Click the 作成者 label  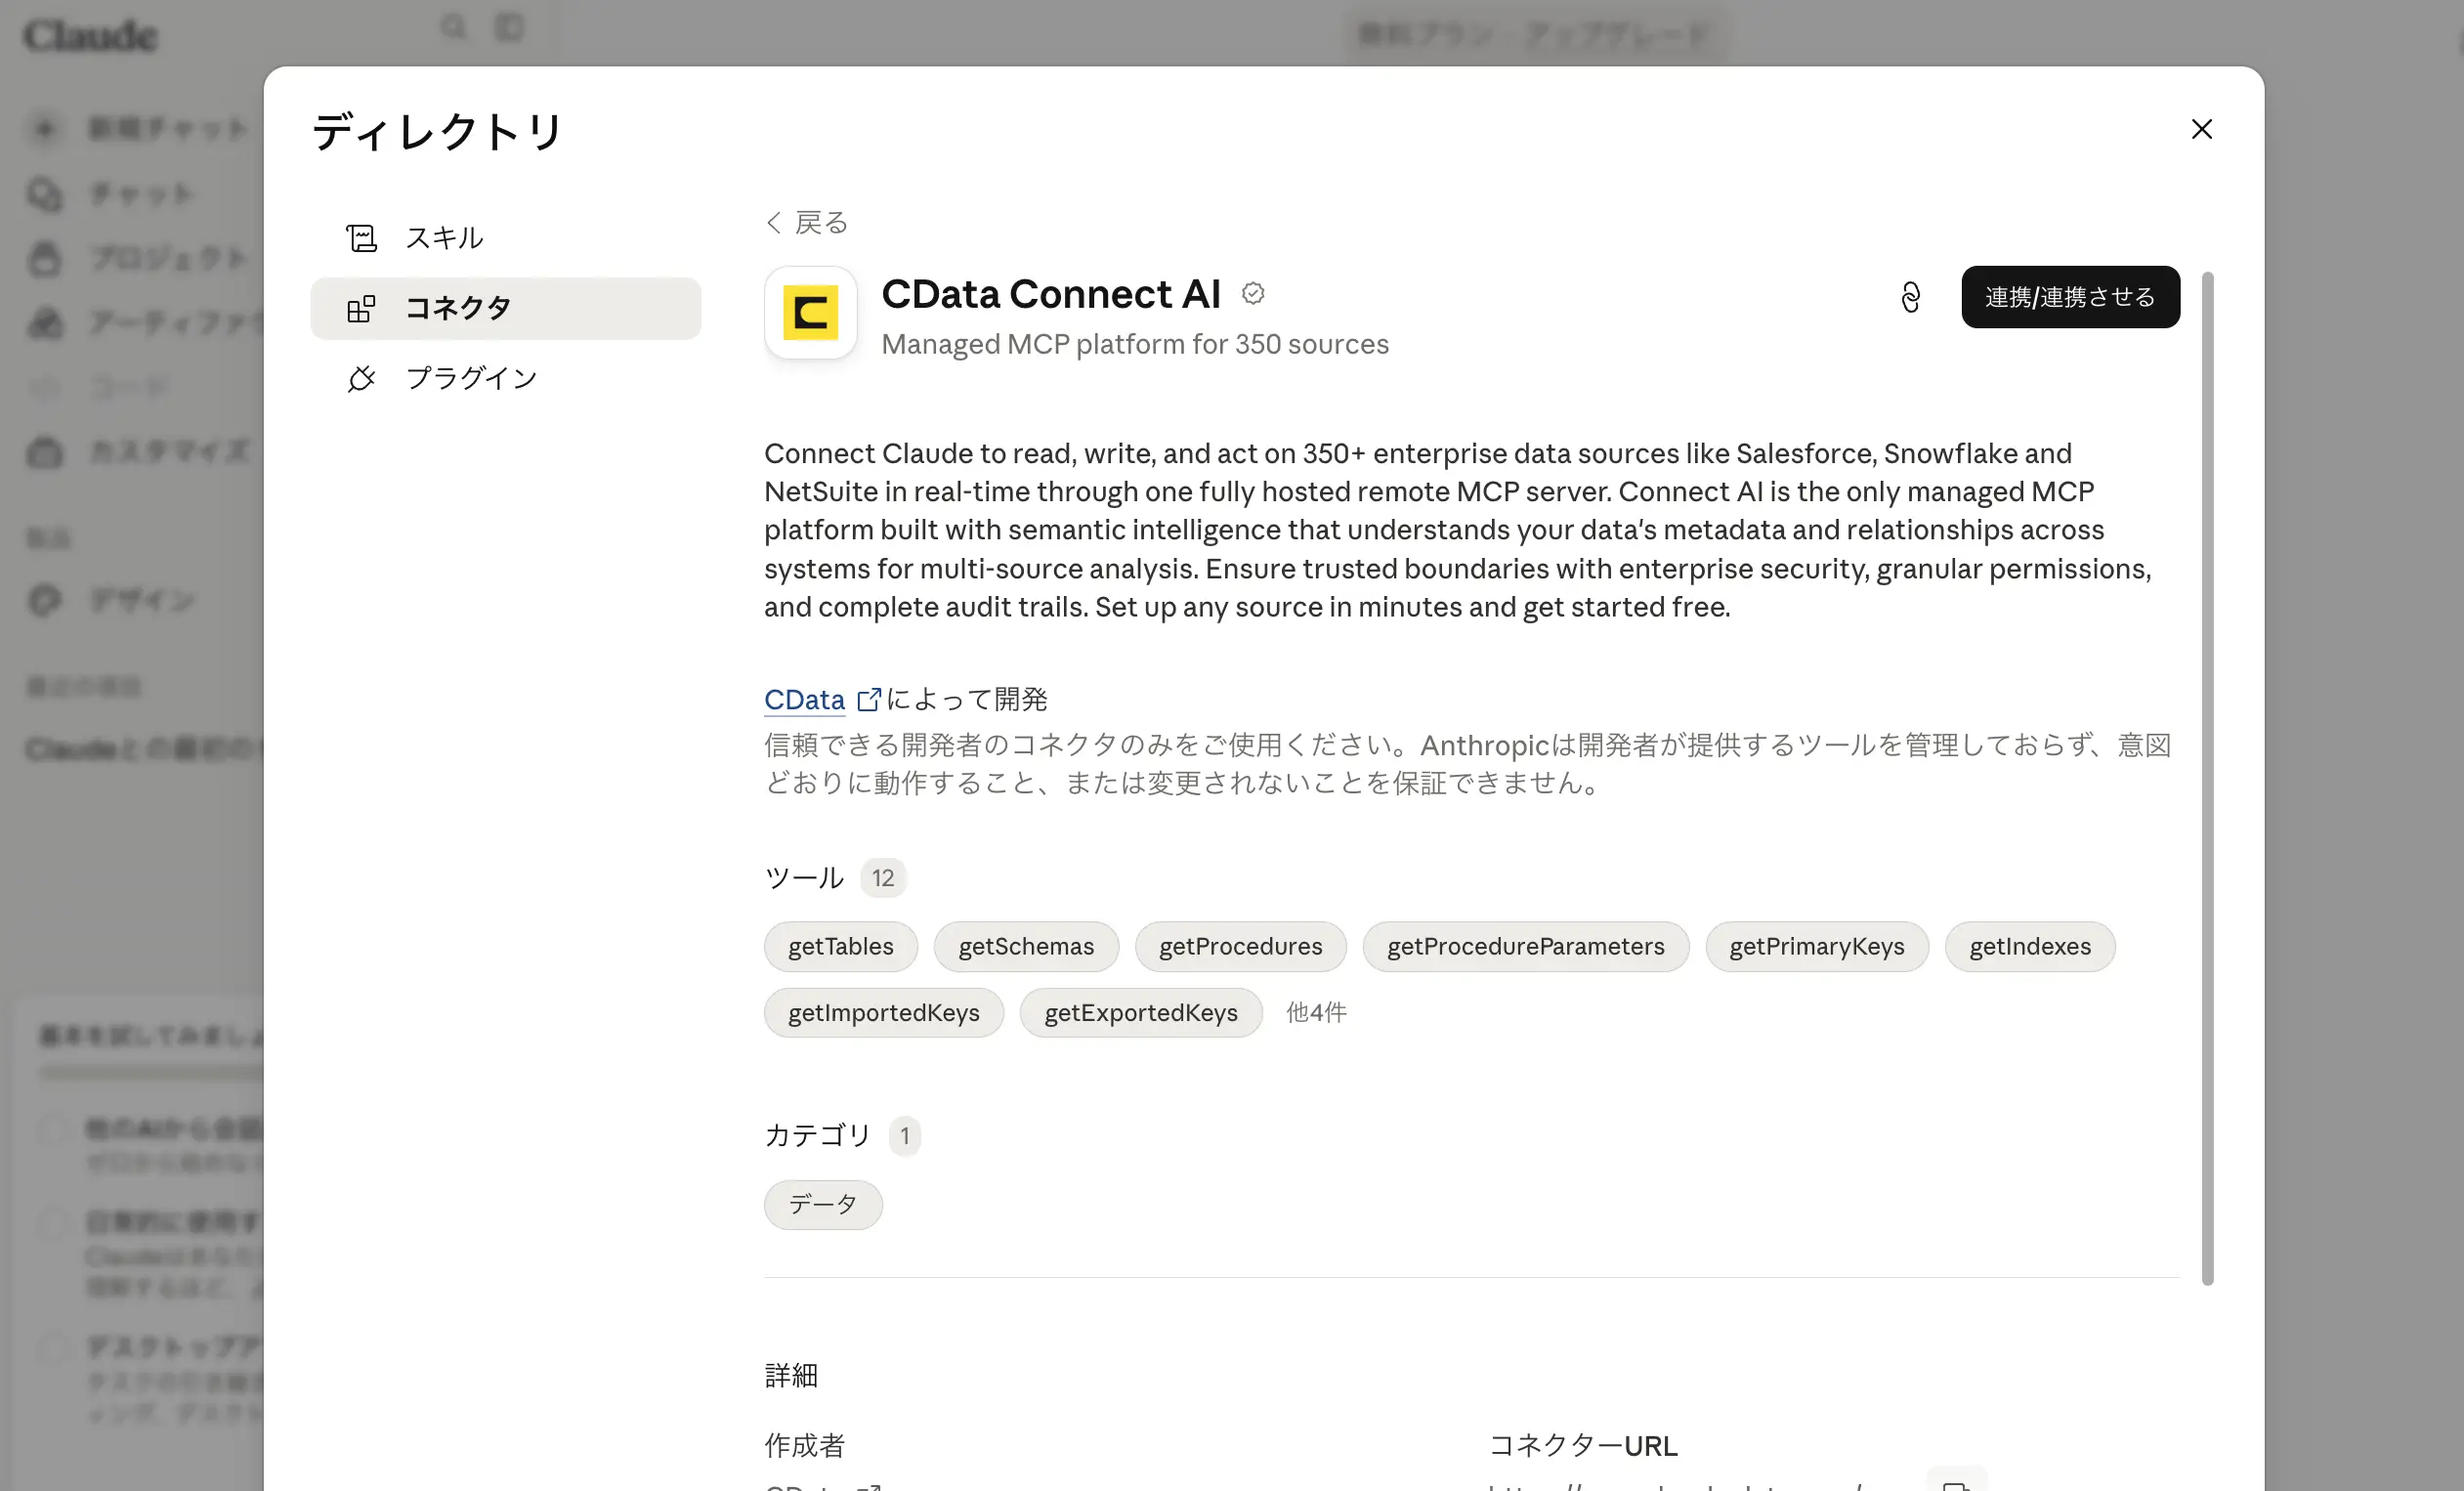pos(805,1446)
